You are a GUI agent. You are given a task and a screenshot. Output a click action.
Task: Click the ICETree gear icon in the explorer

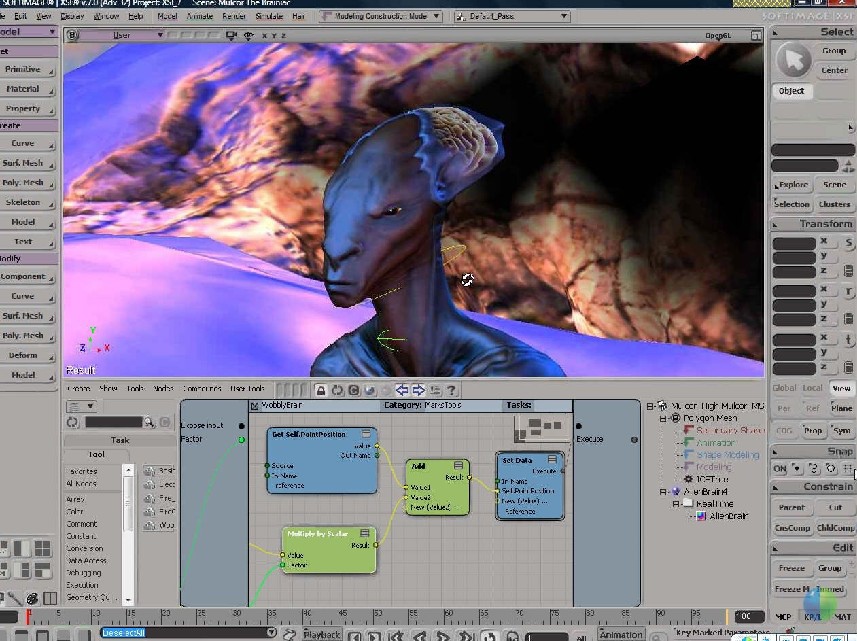point(689,479)
